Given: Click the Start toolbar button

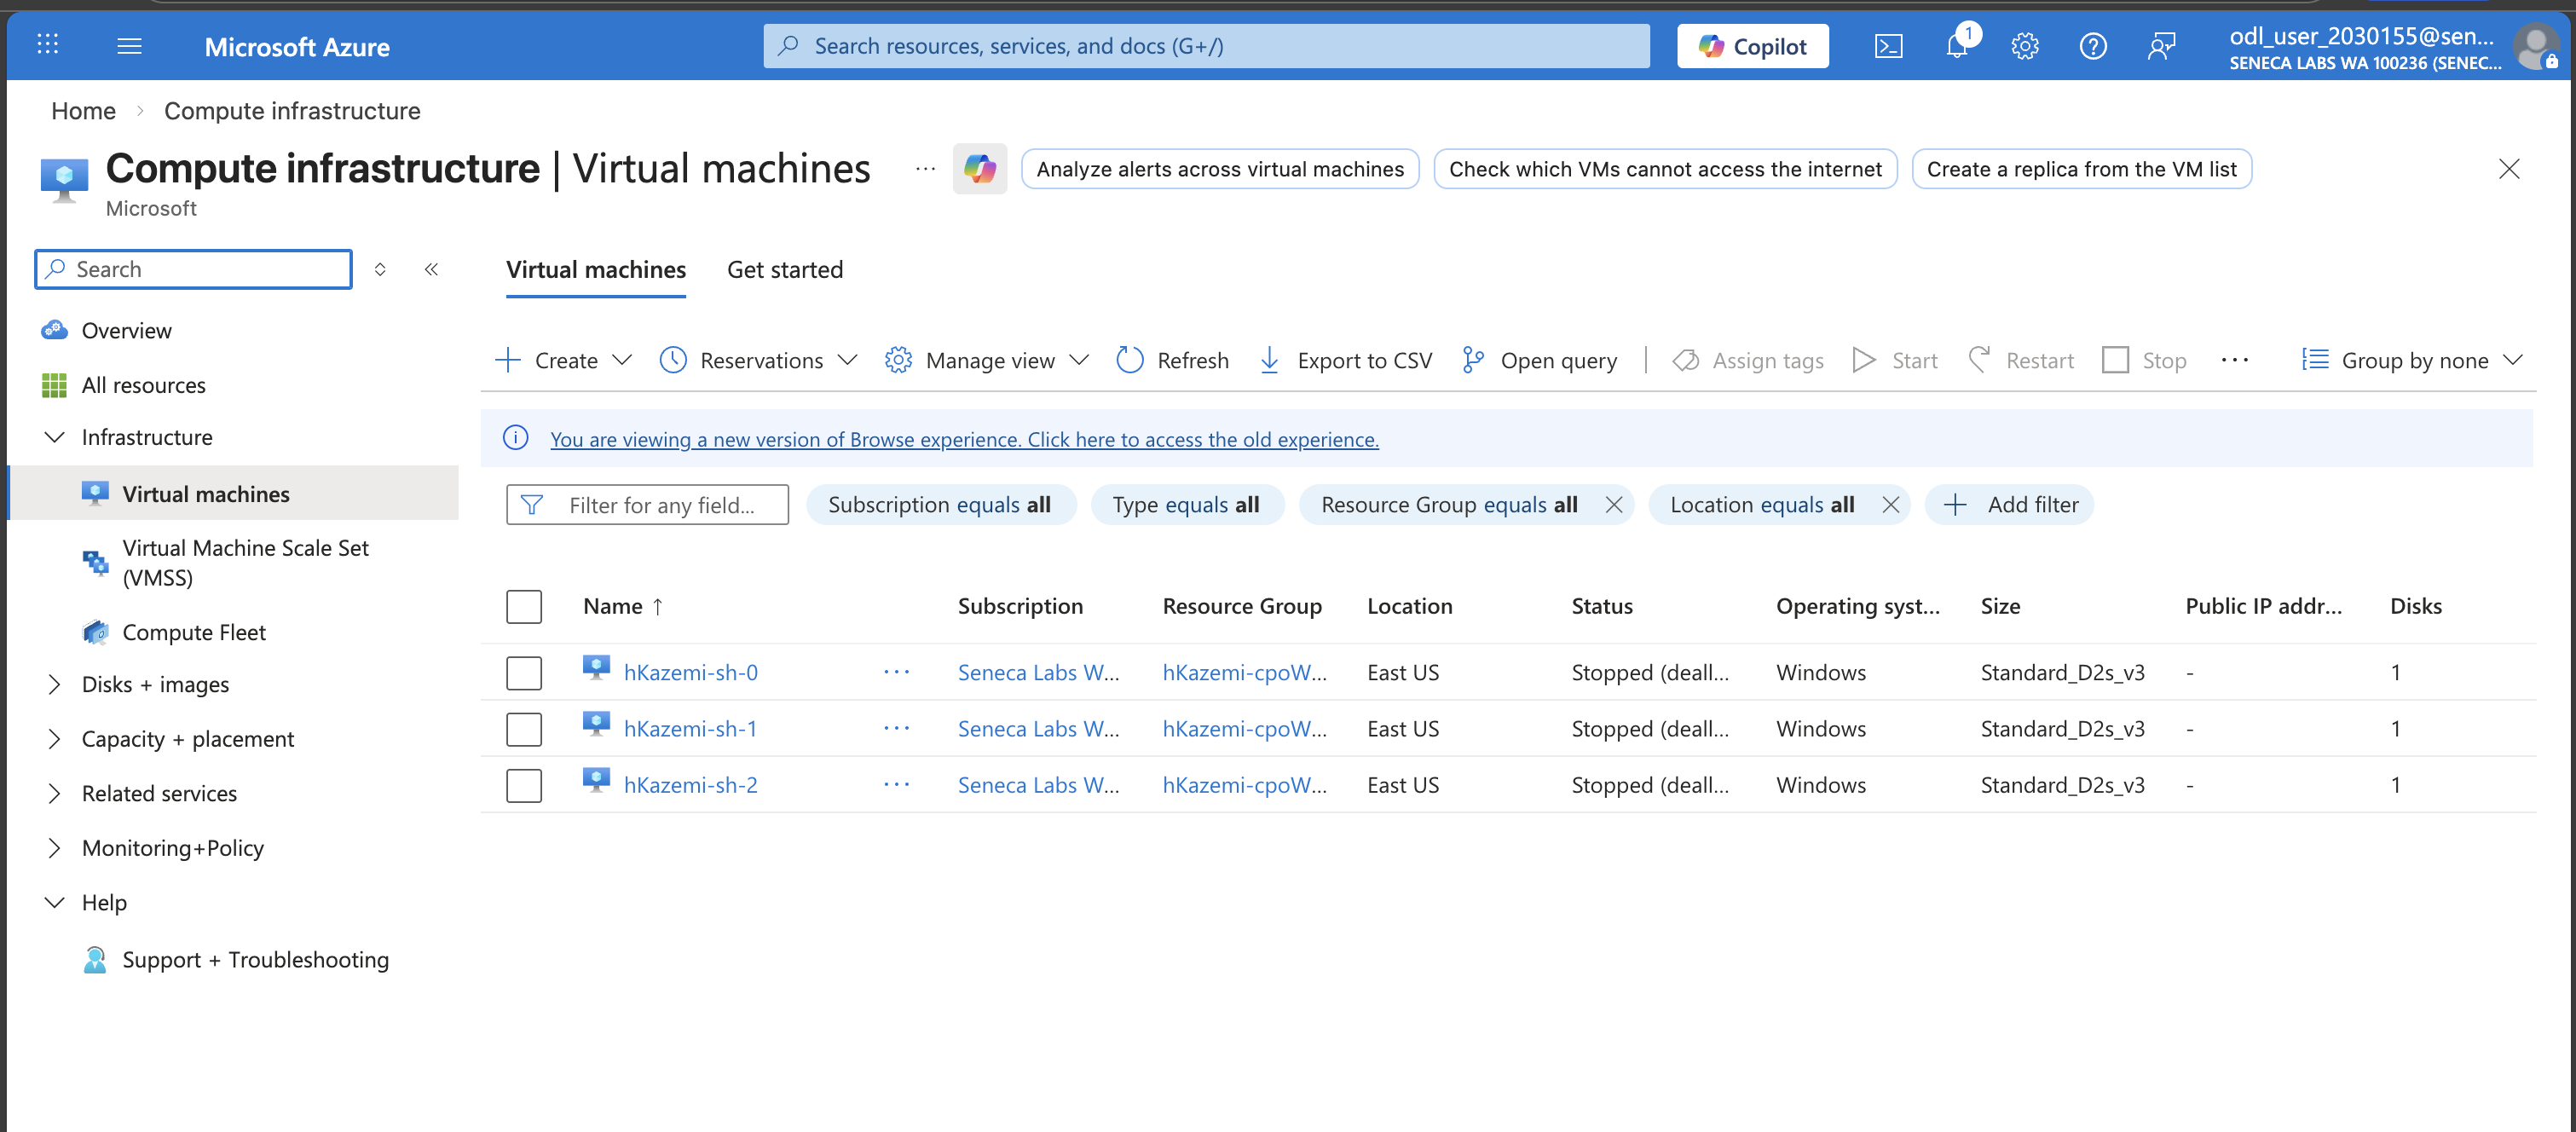Looking at the screenshot, I should (1895, 360).
